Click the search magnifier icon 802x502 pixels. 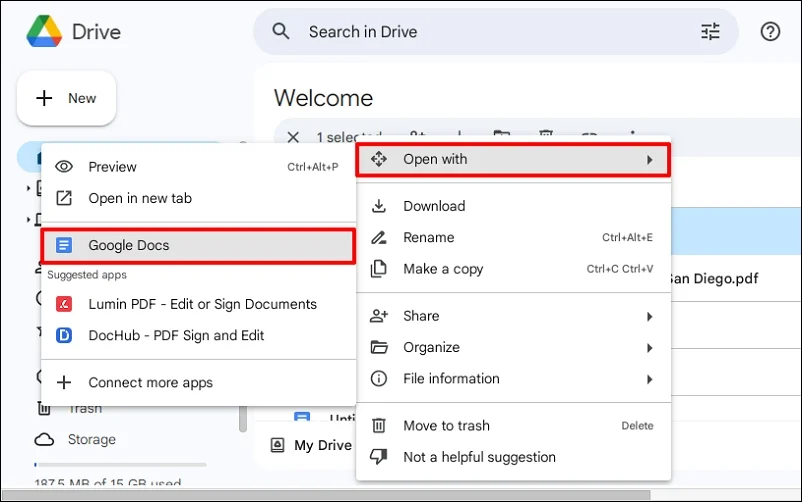tap(281, 31)
